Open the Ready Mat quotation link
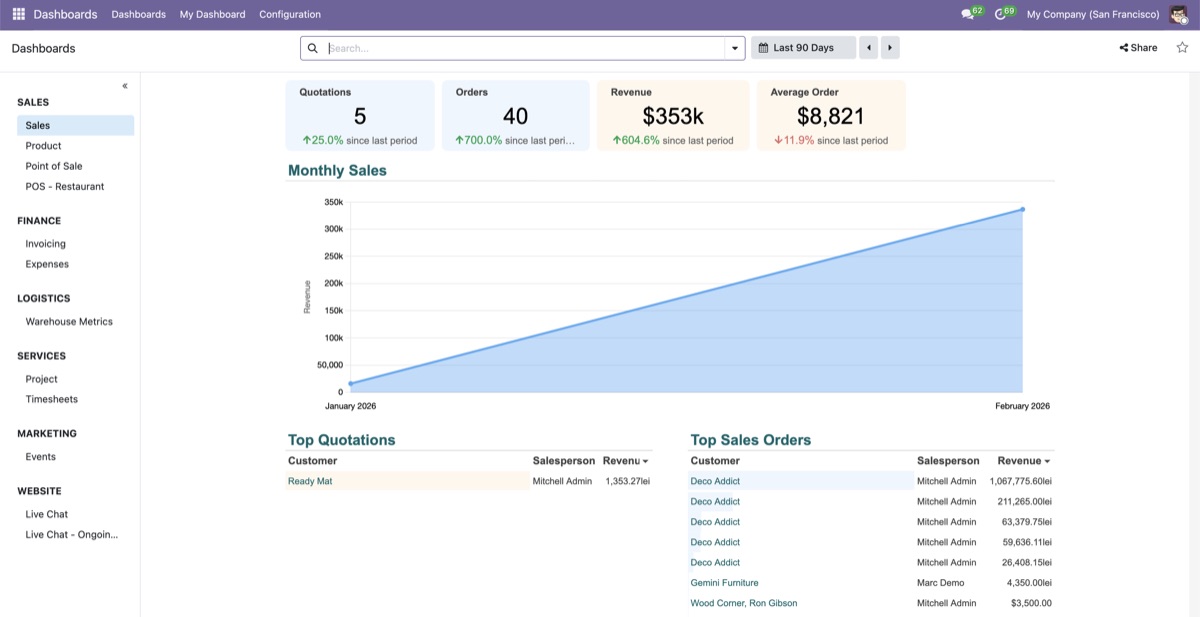 (x=310, y=481)
